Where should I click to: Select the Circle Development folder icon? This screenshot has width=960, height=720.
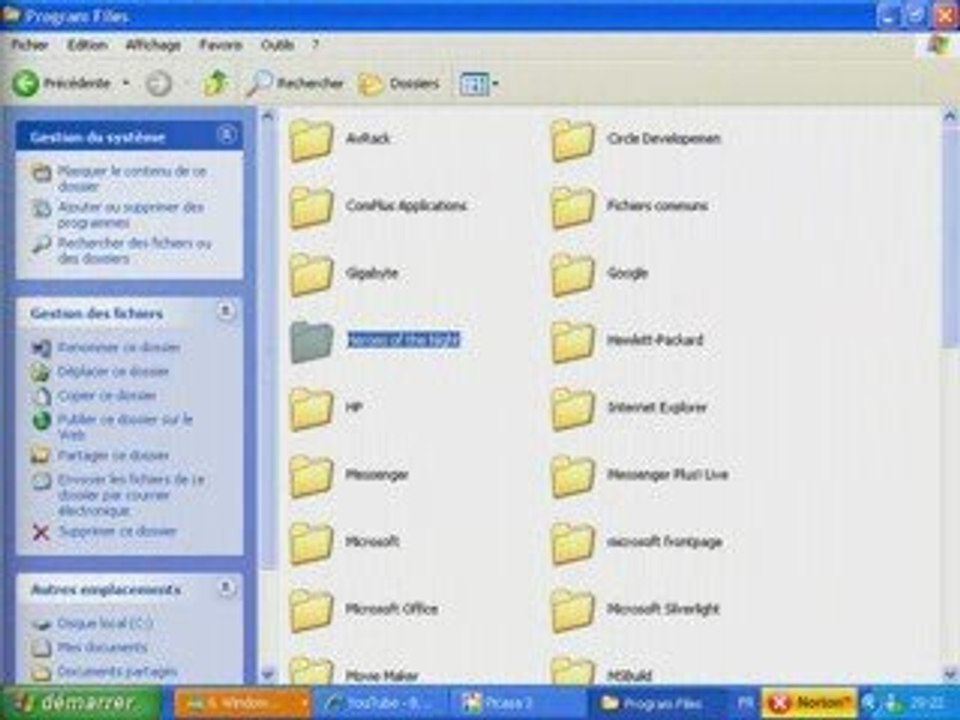pos(572,140)
